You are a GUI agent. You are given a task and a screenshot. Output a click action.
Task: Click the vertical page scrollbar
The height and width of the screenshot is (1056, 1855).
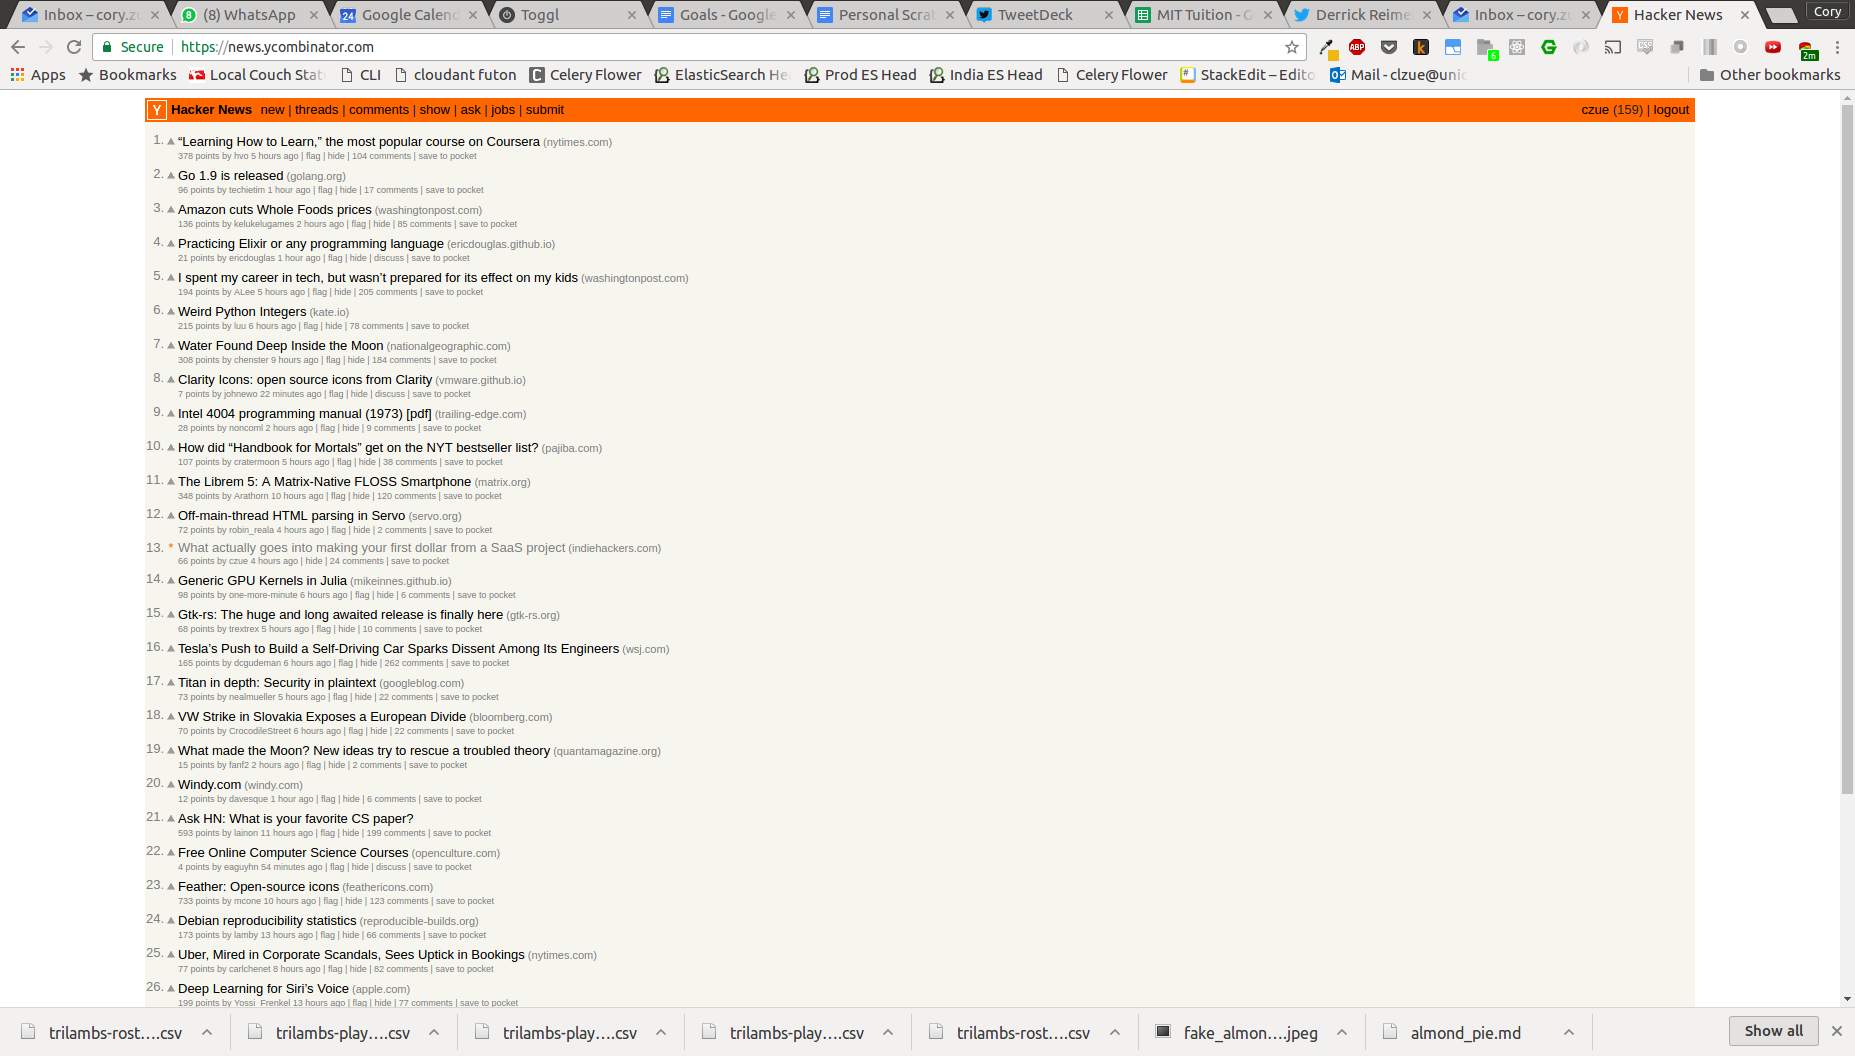pos(1847,450)
